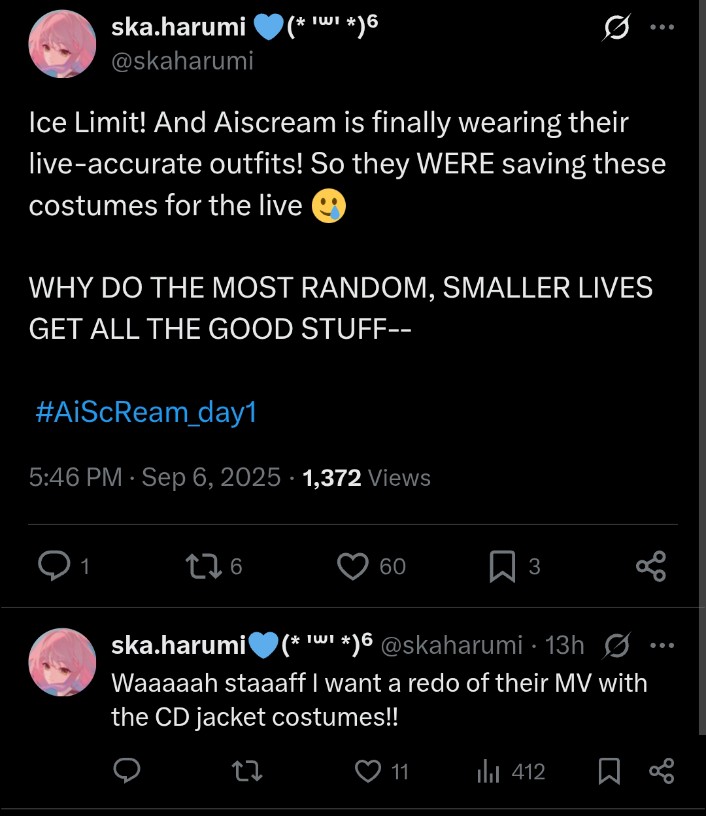This screenshot has height=816, width=706.
Task: Bookmark the main post
Action: click(502, 566)
